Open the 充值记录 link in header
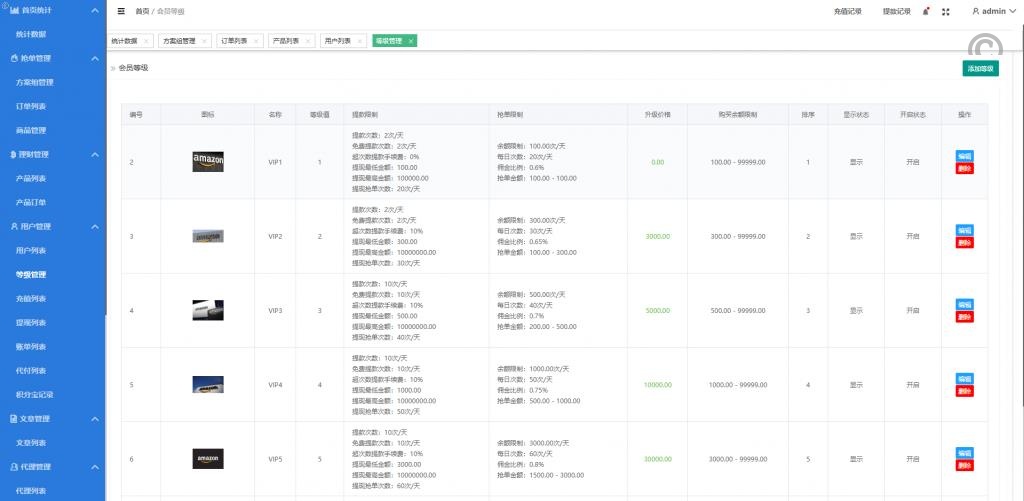 [x=847, y=11]
